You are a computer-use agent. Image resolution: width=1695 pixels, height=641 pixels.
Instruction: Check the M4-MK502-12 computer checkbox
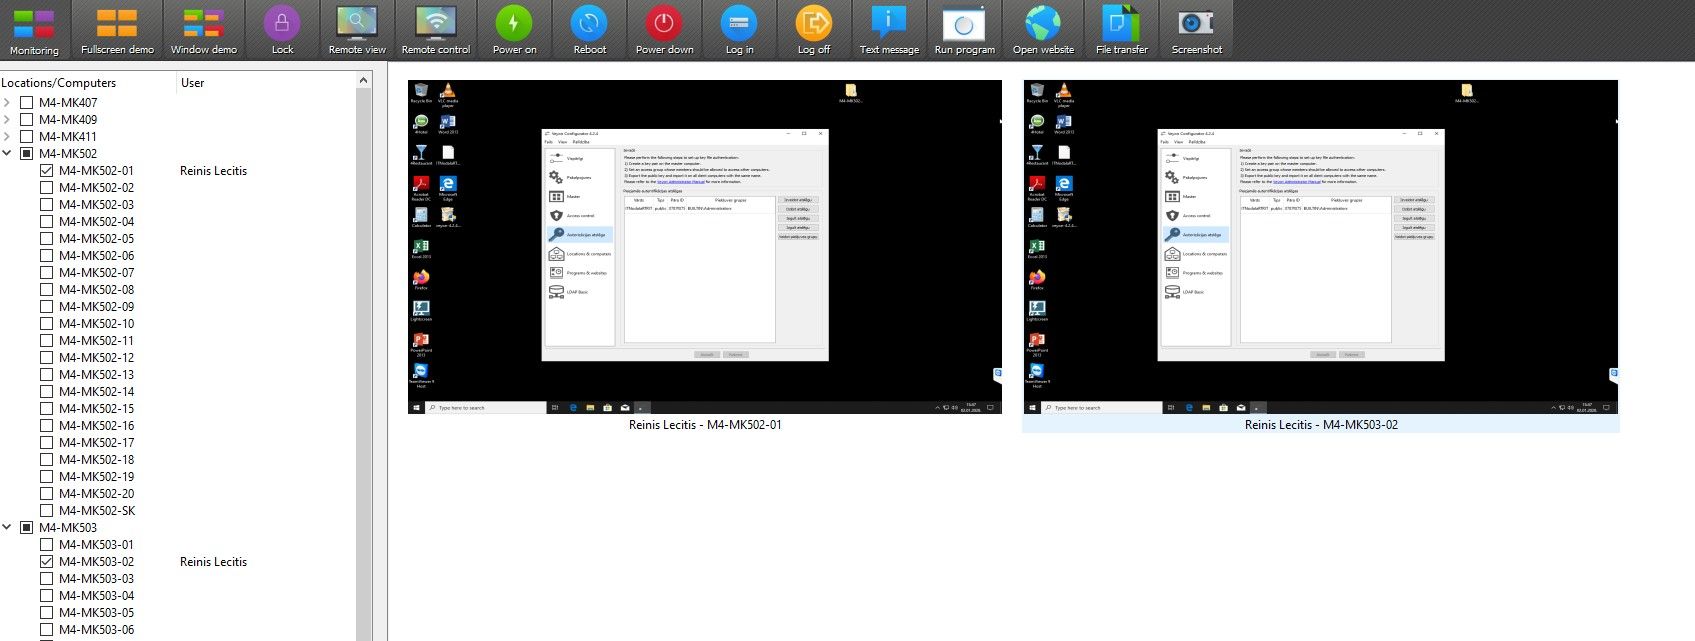[47, 357]
